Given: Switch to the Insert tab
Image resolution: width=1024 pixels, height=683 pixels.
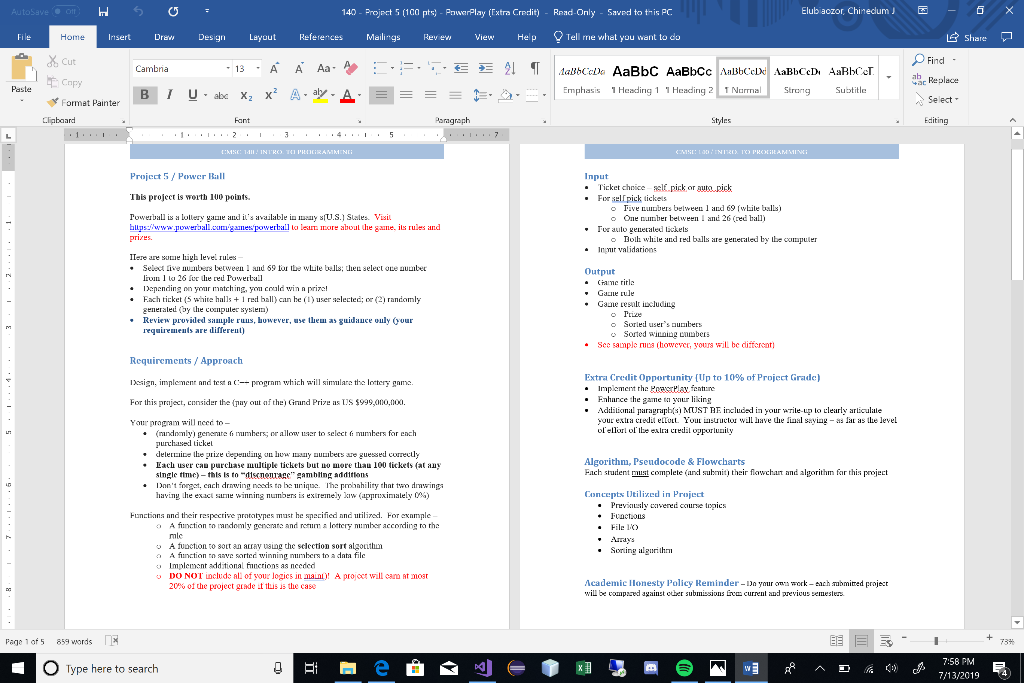Looking at the screenshot, I should pos(120,37).
